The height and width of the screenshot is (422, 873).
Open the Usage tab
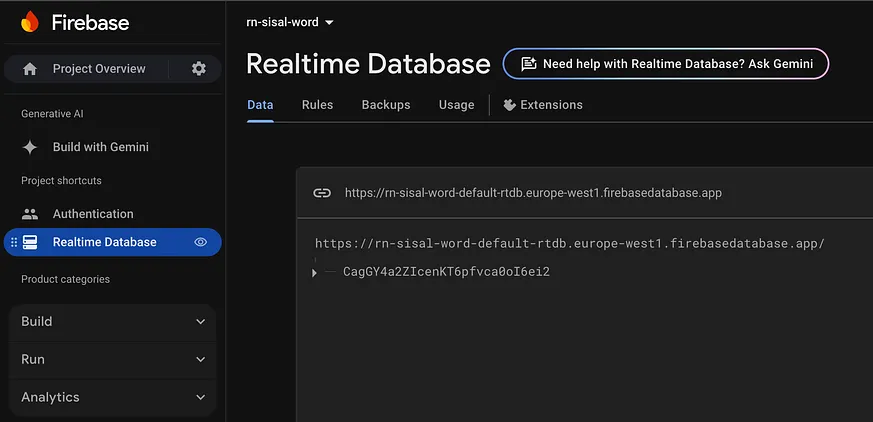[x=457, y=105]
